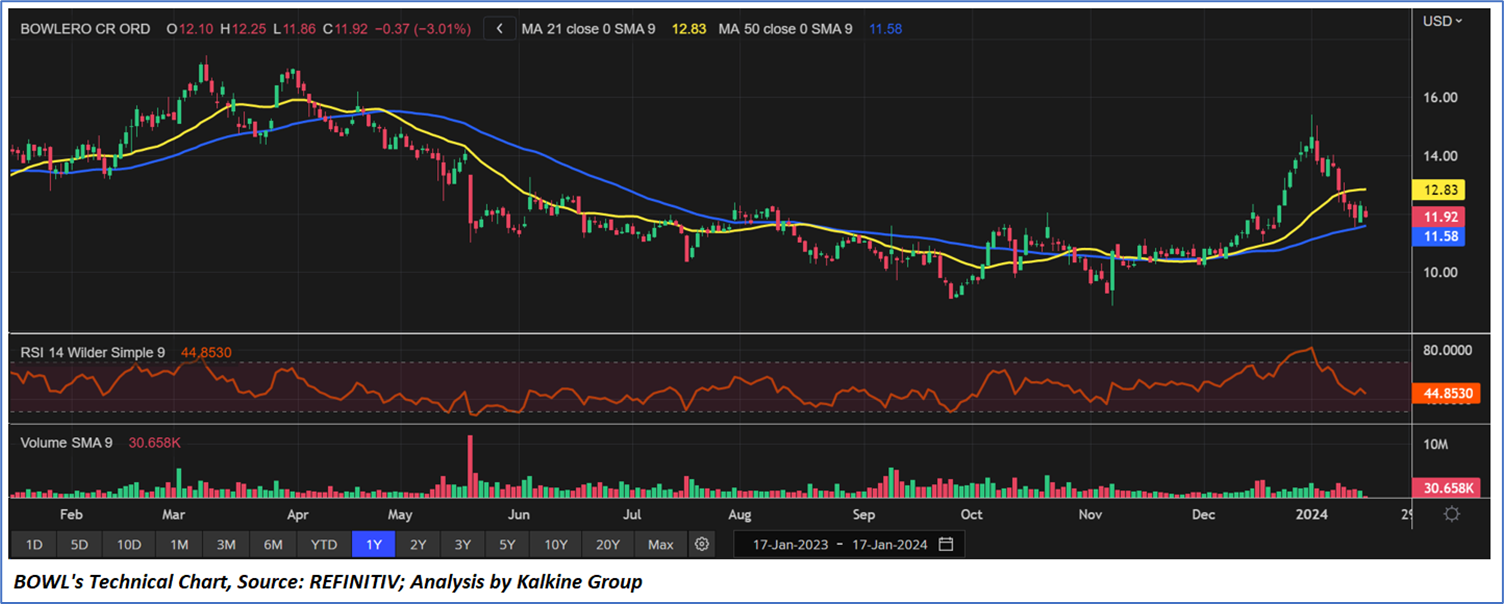Click the 16.00 price axis label
This screenshot has width=1504, height=604.
point(1440,98)
